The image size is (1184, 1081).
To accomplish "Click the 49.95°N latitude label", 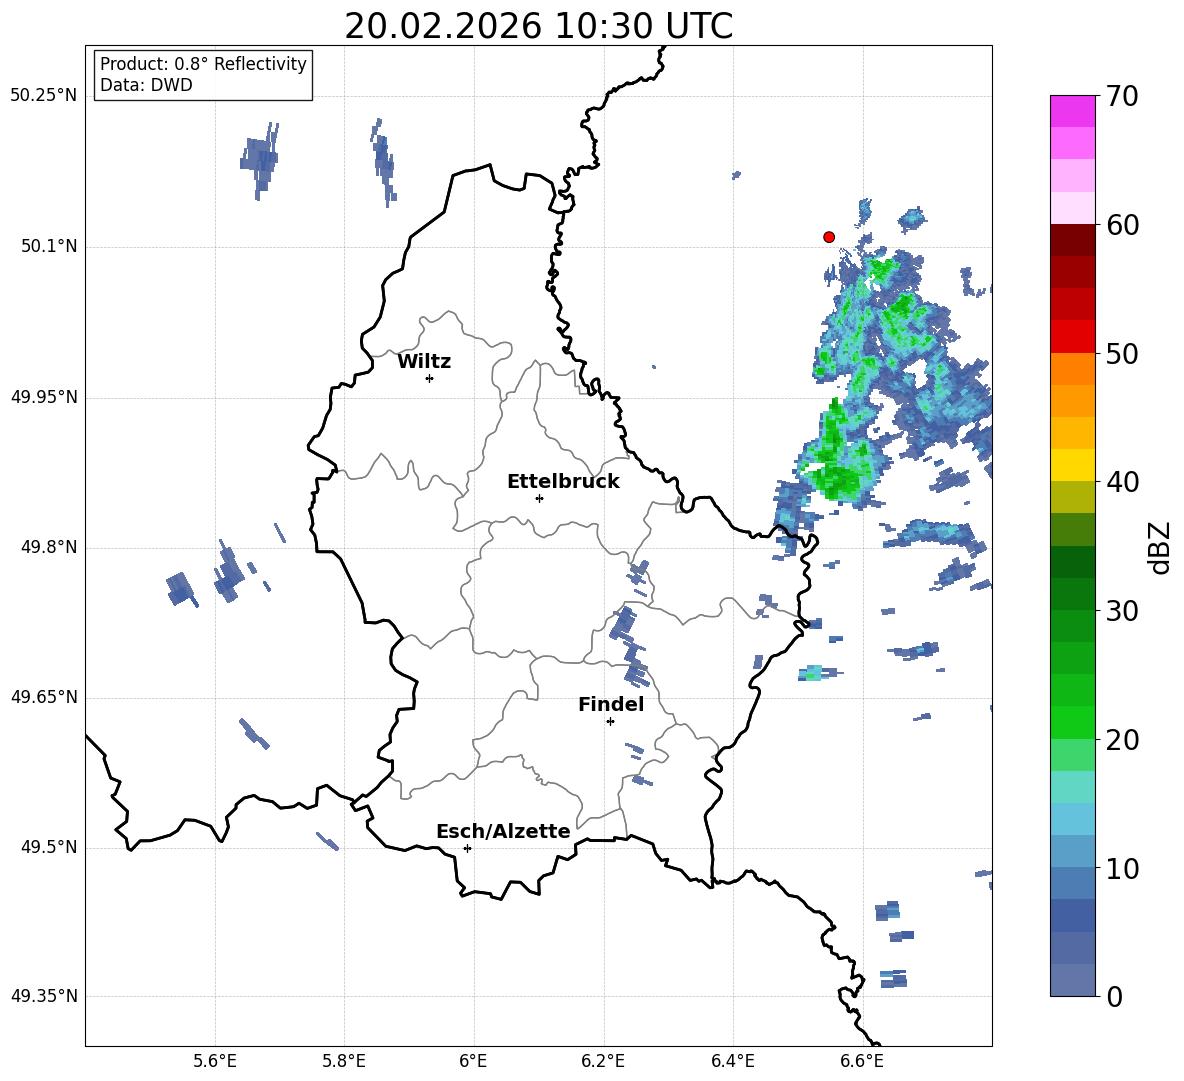I will click(44, 397).
